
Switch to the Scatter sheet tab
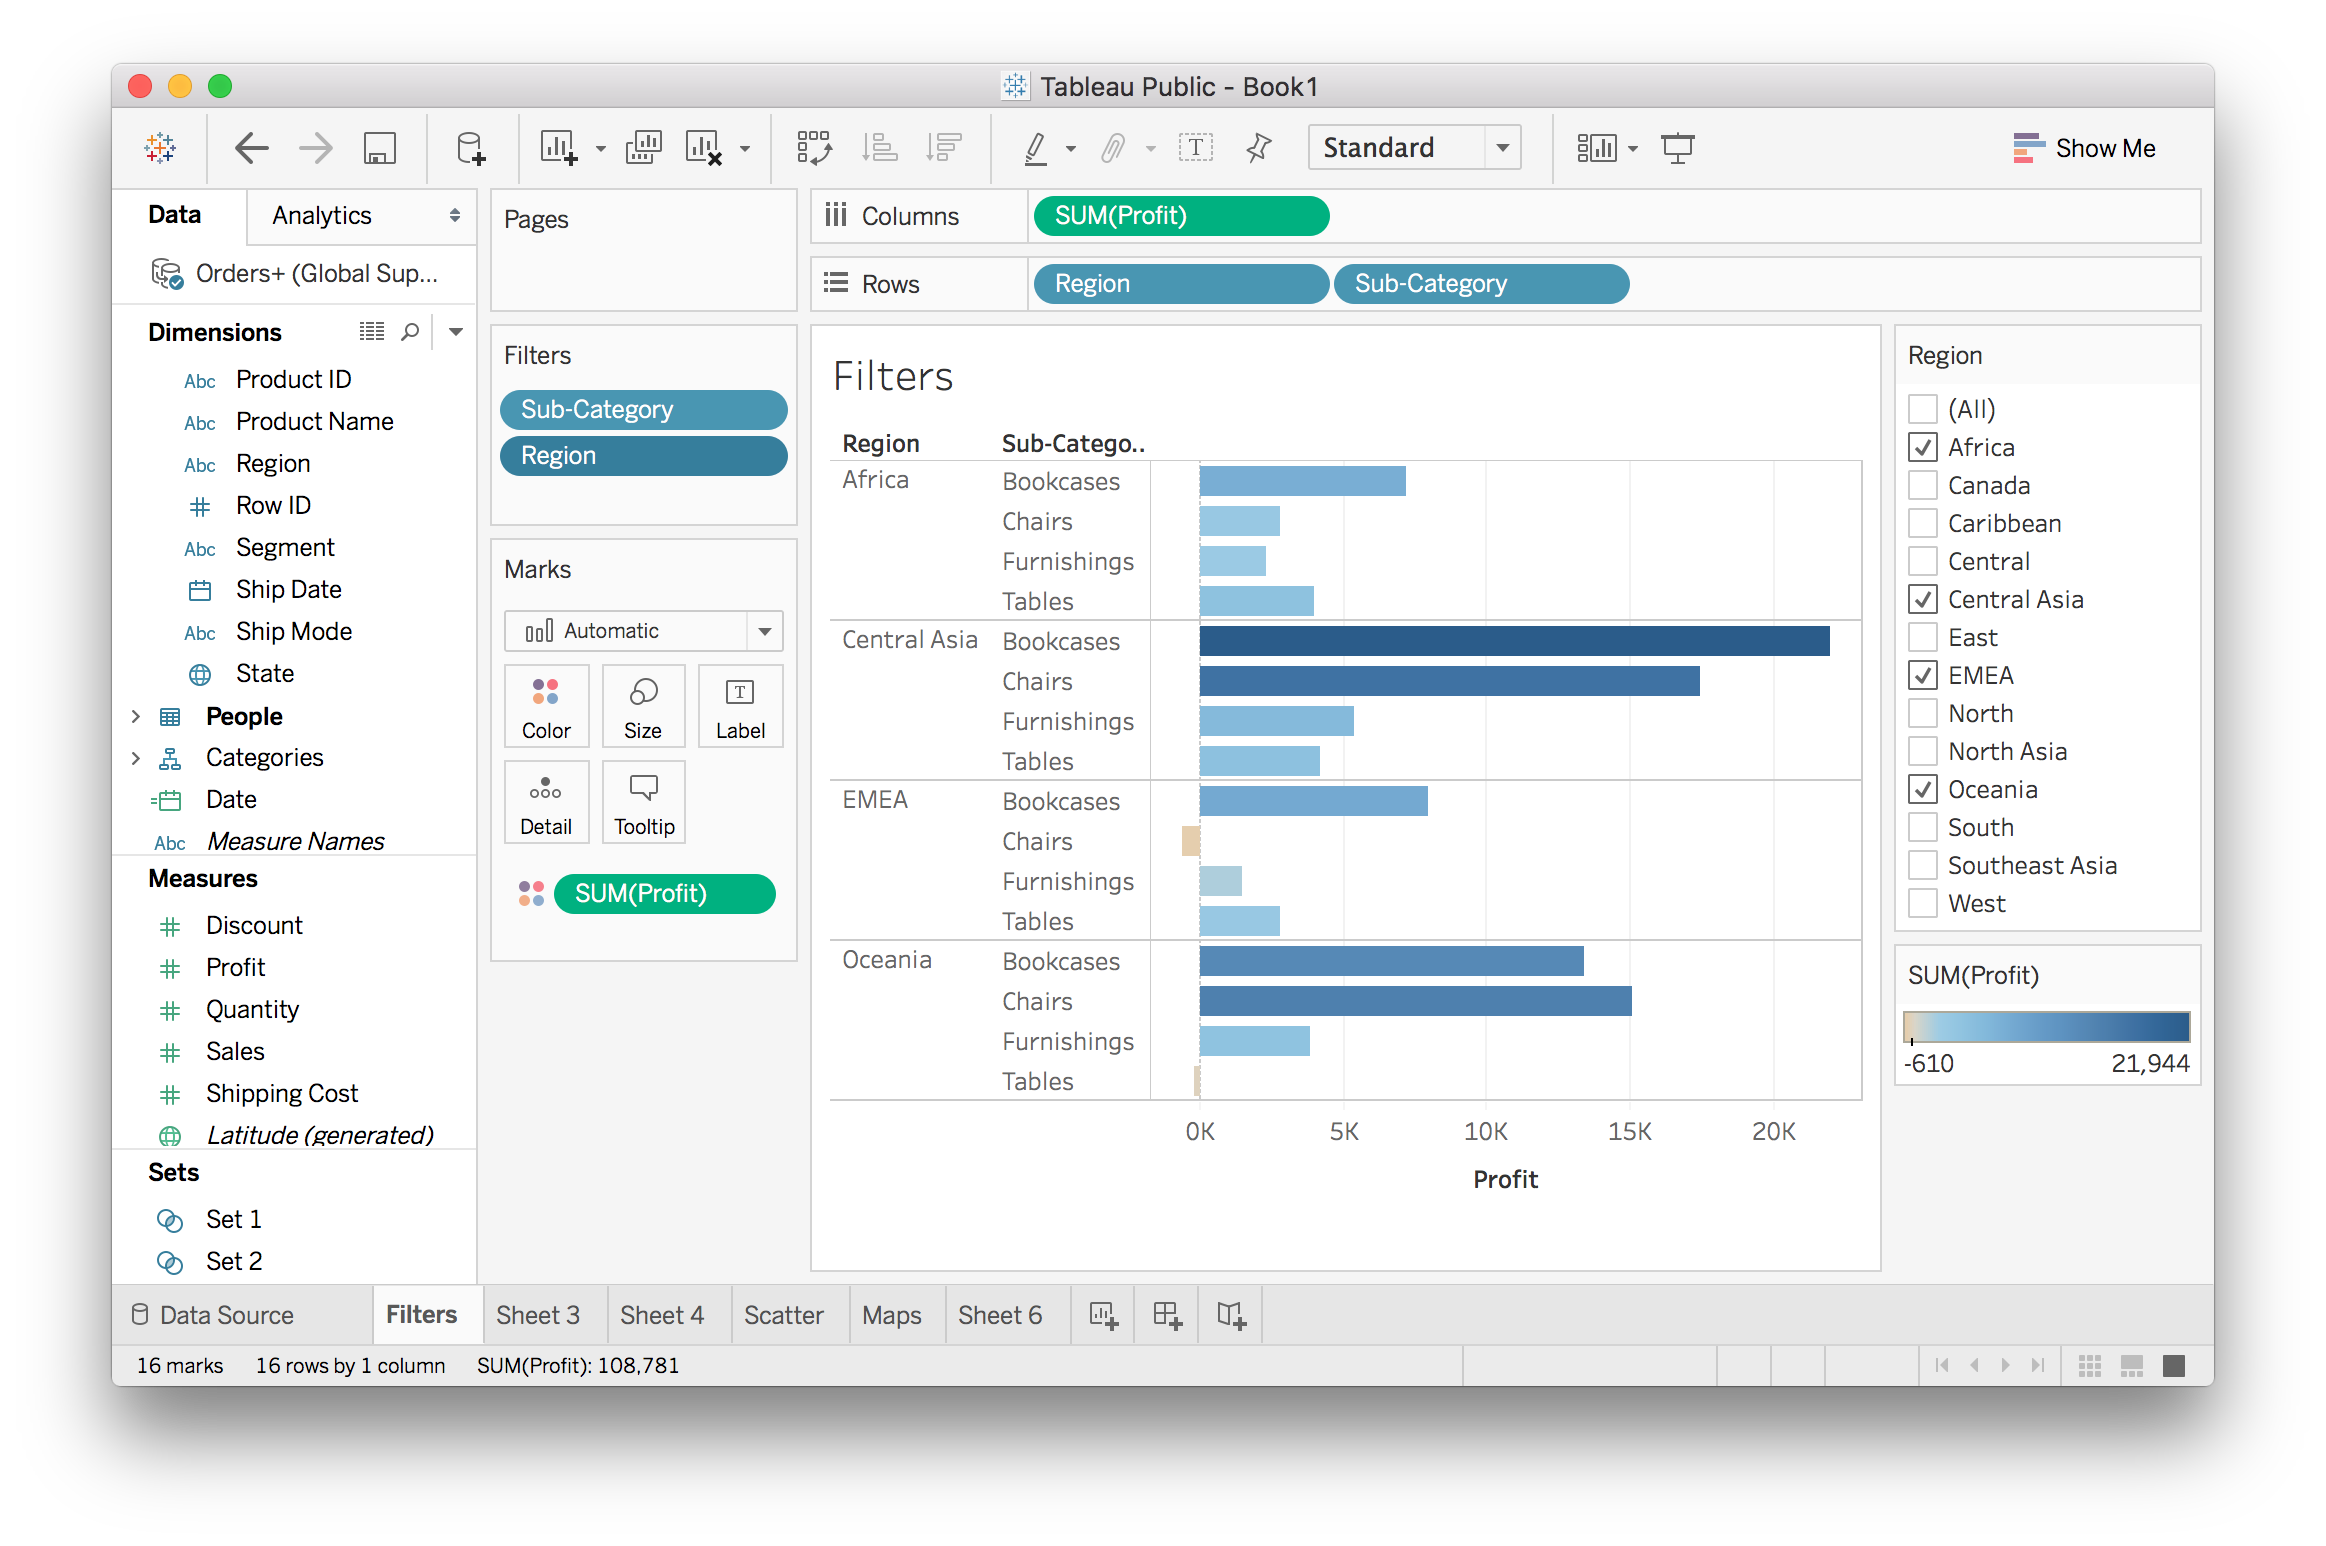(783, 1314)
